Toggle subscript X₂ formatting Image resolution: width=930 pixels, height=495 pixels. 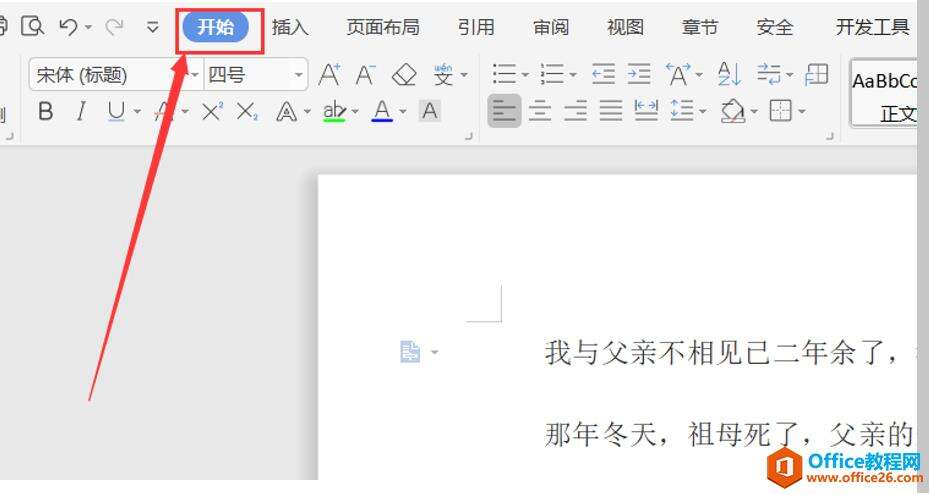point(247,111)
